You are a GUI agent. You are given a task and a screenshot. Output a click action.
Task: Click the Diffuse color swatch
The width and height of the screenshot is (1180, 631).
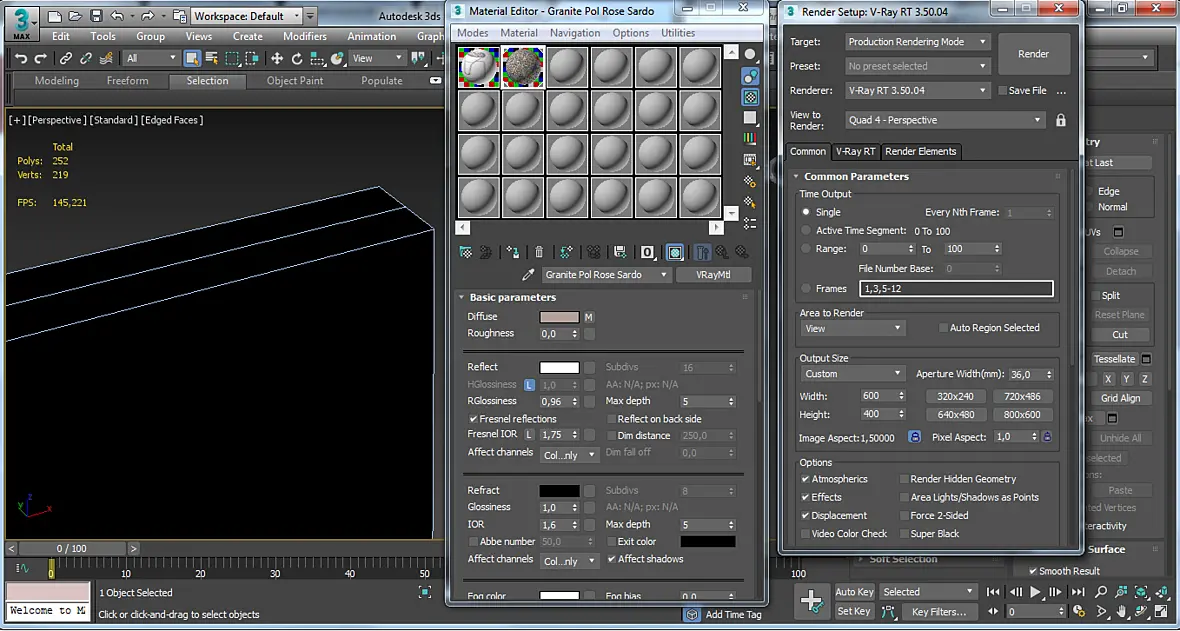point(559,317)
